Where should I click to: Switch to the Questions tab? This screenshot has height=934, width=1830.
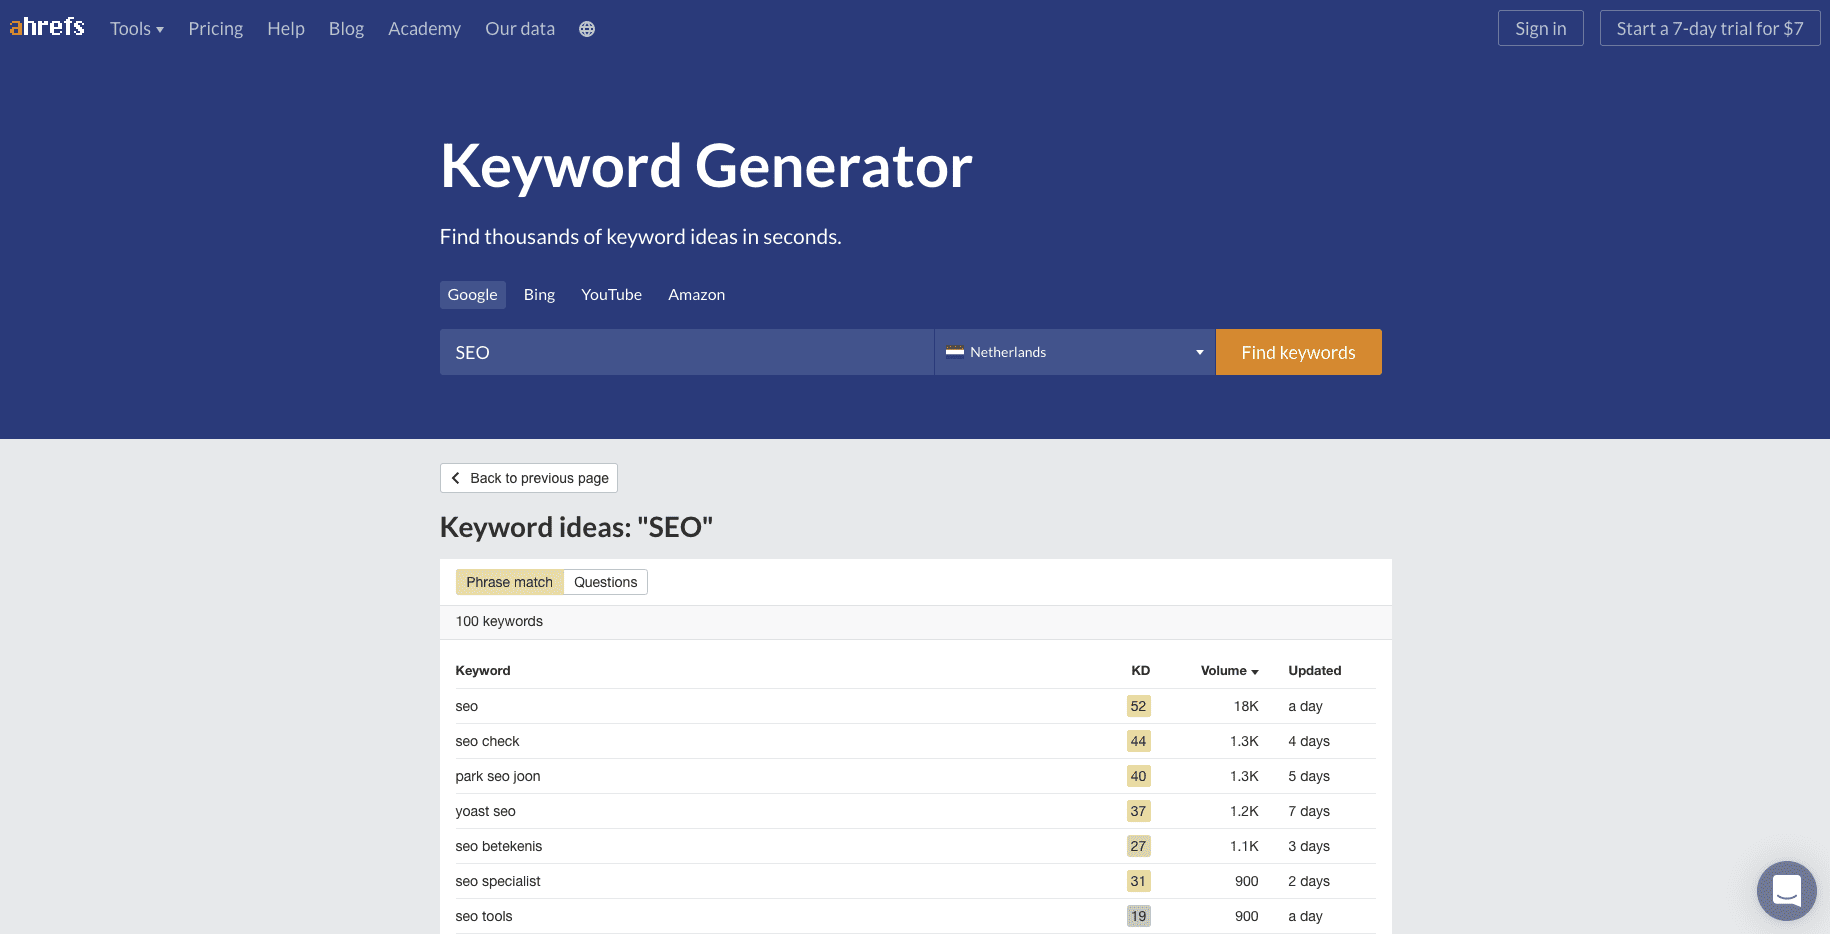point(606,582)
